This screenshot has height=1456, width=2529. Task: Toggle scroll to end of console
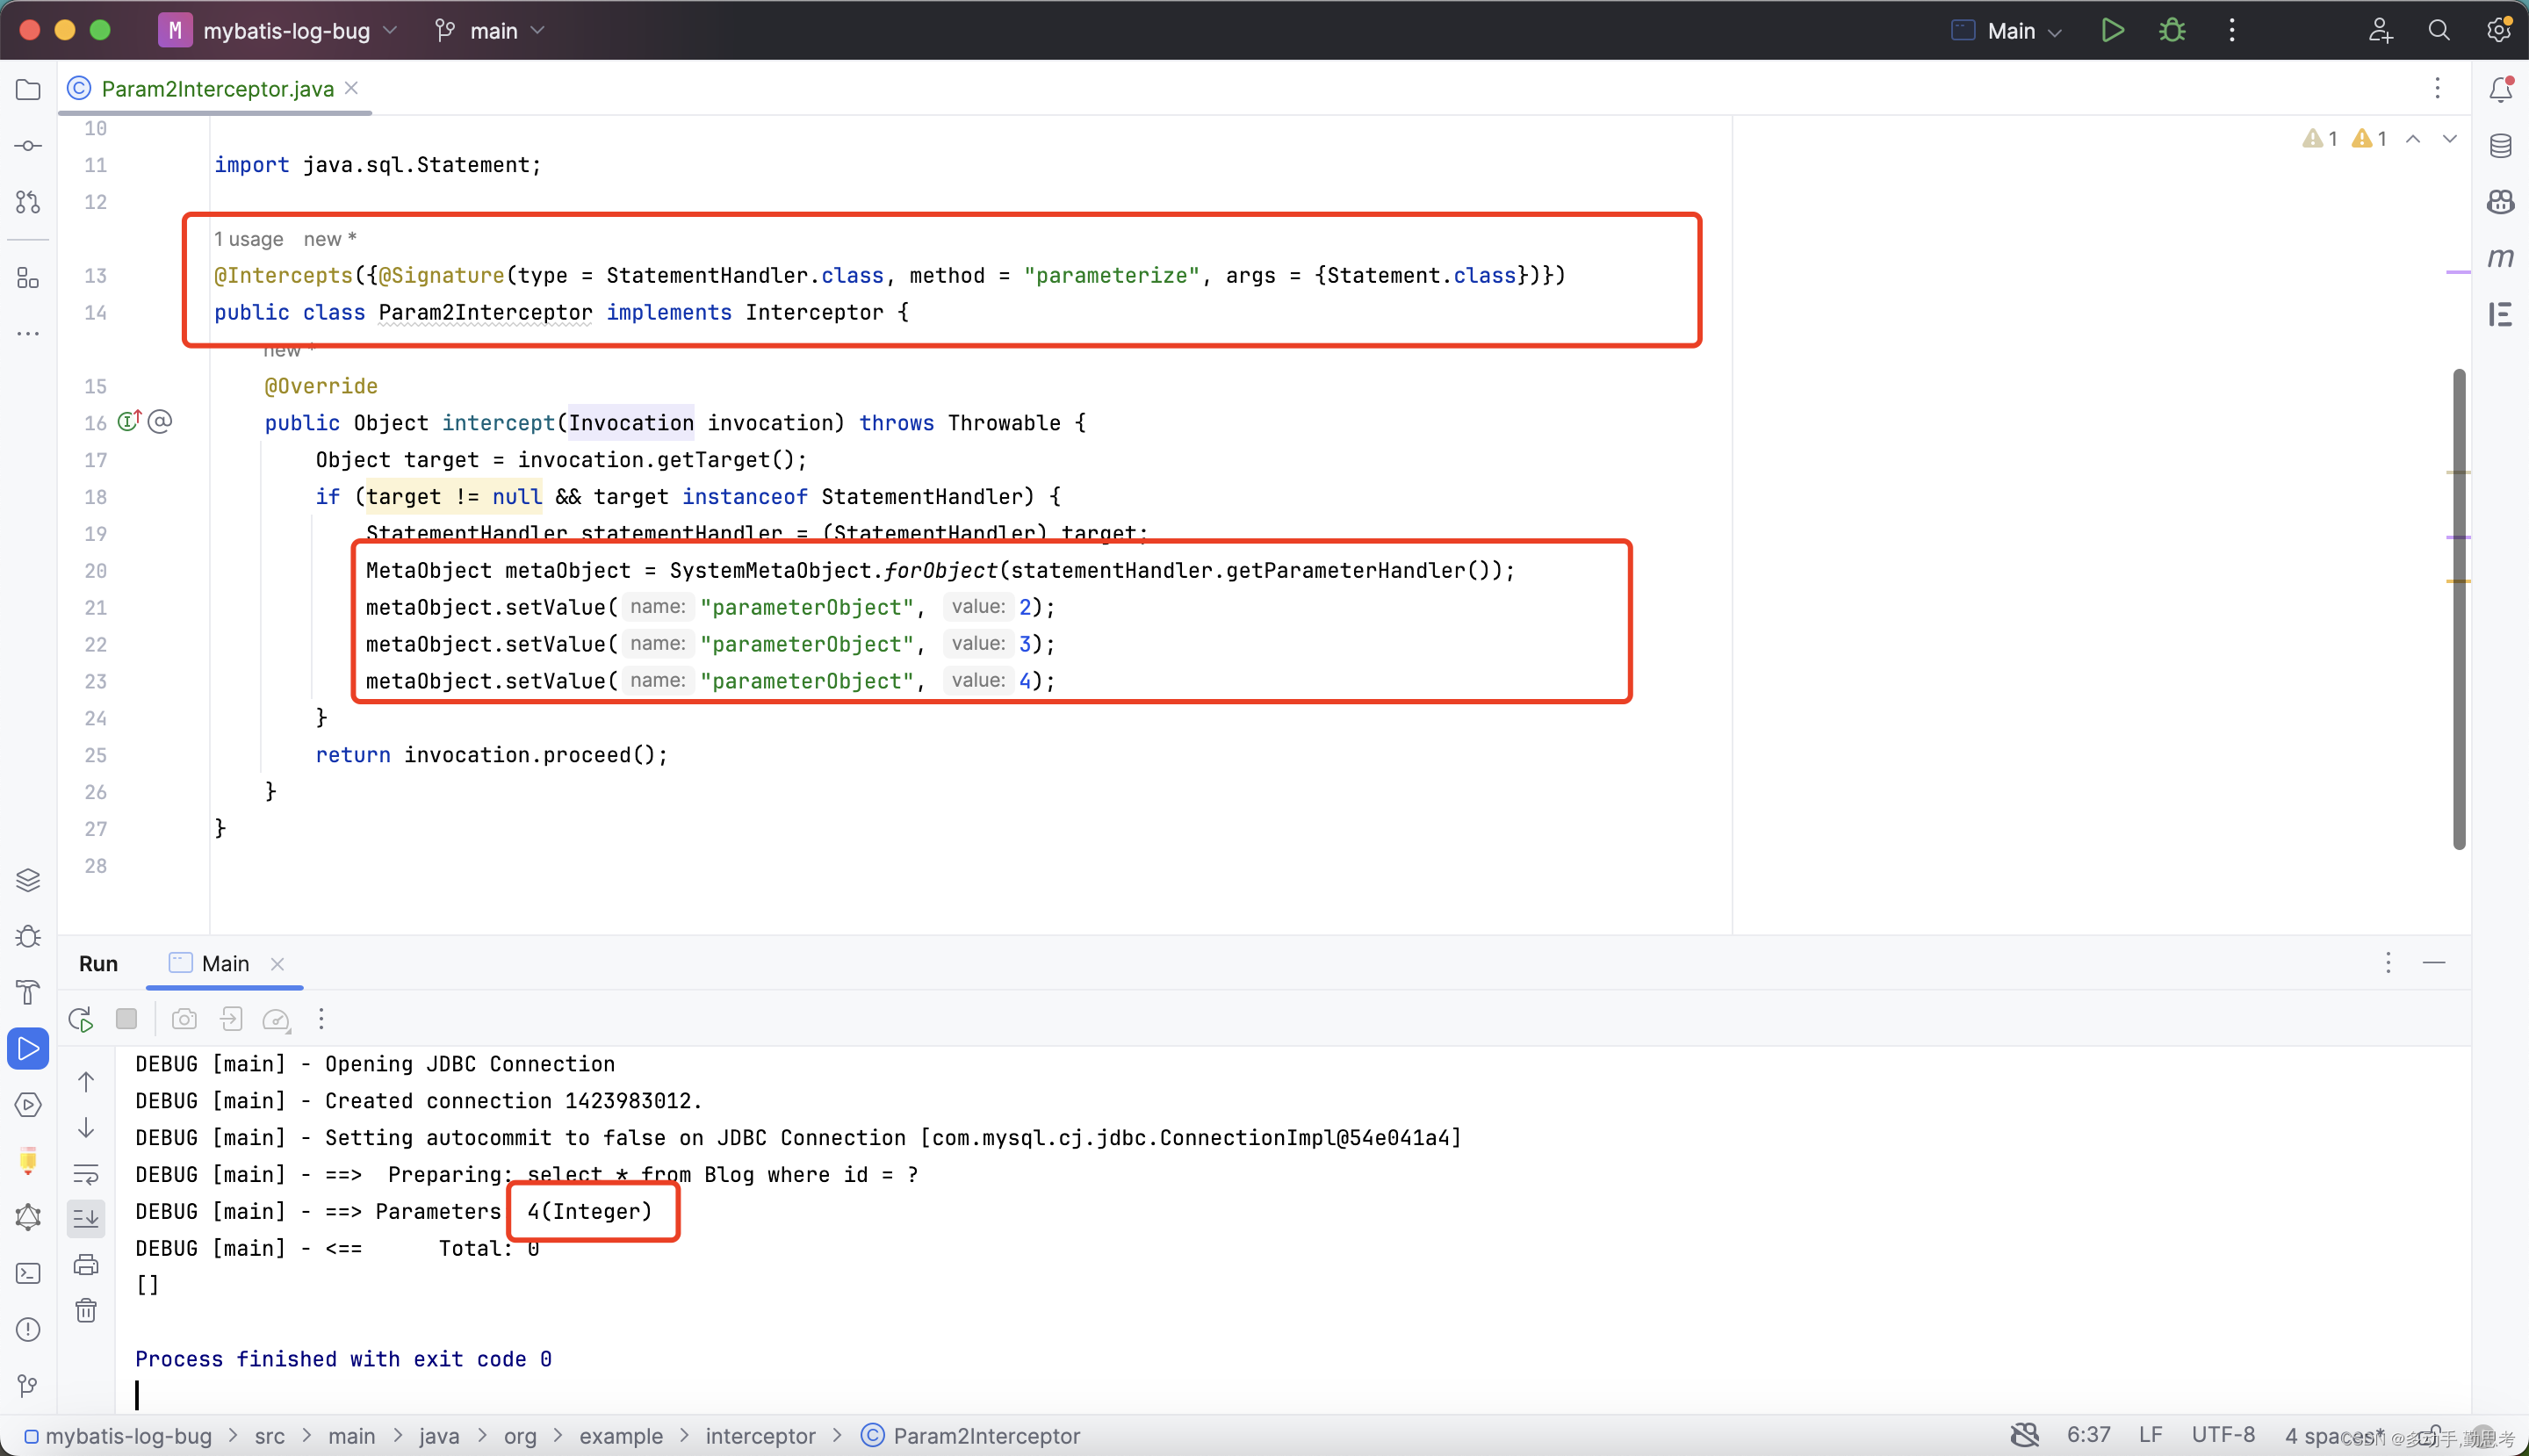(86, 1218)
